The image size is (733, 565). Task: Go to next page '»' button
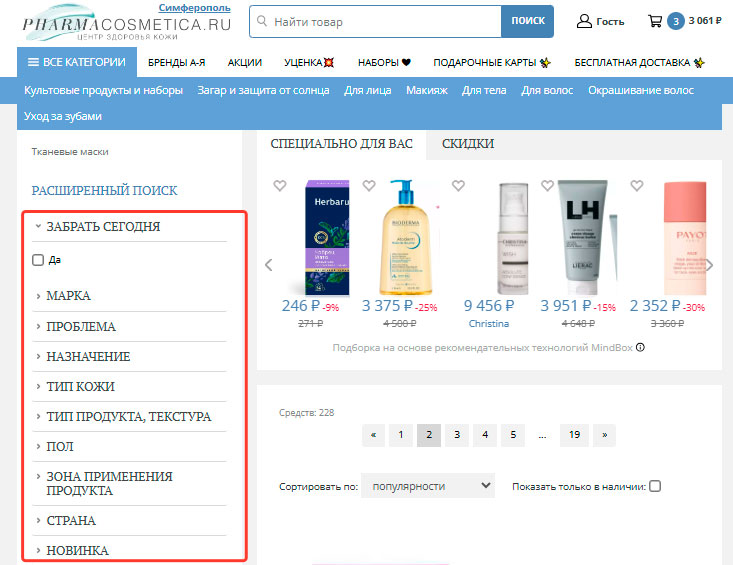(x=604, y=435)
